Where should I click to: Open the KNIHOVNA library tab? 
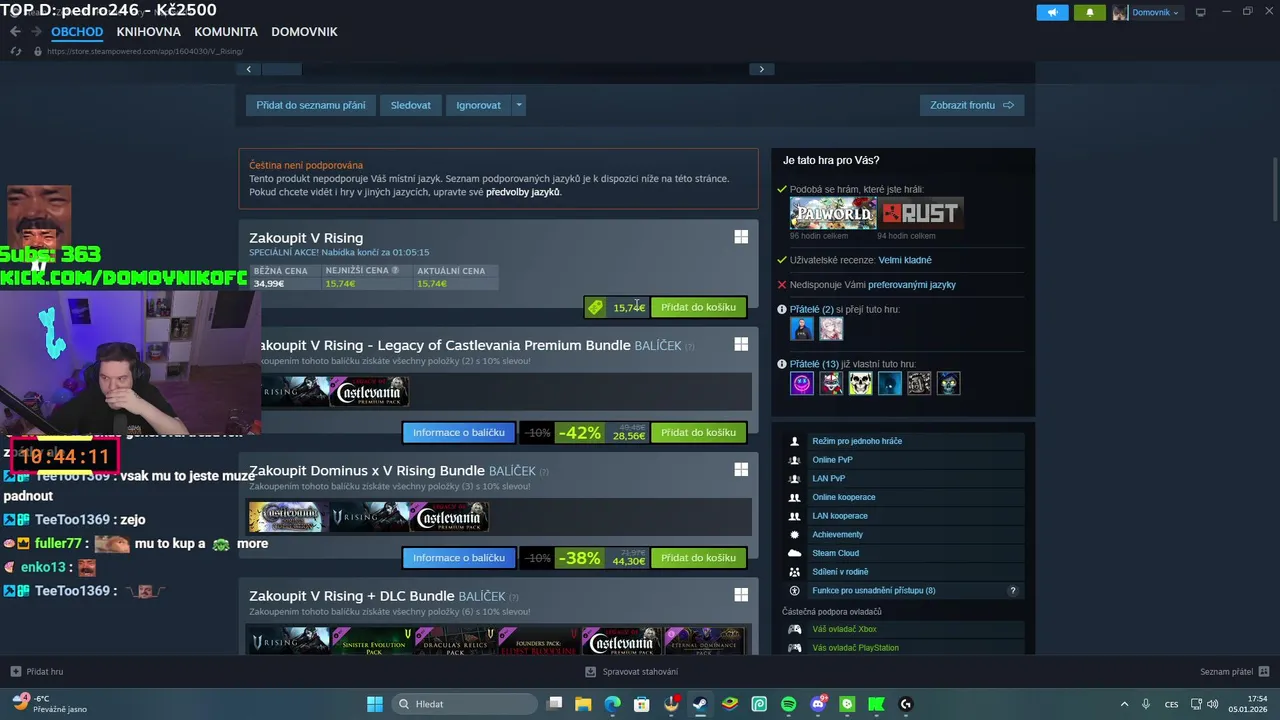(148, 31)
